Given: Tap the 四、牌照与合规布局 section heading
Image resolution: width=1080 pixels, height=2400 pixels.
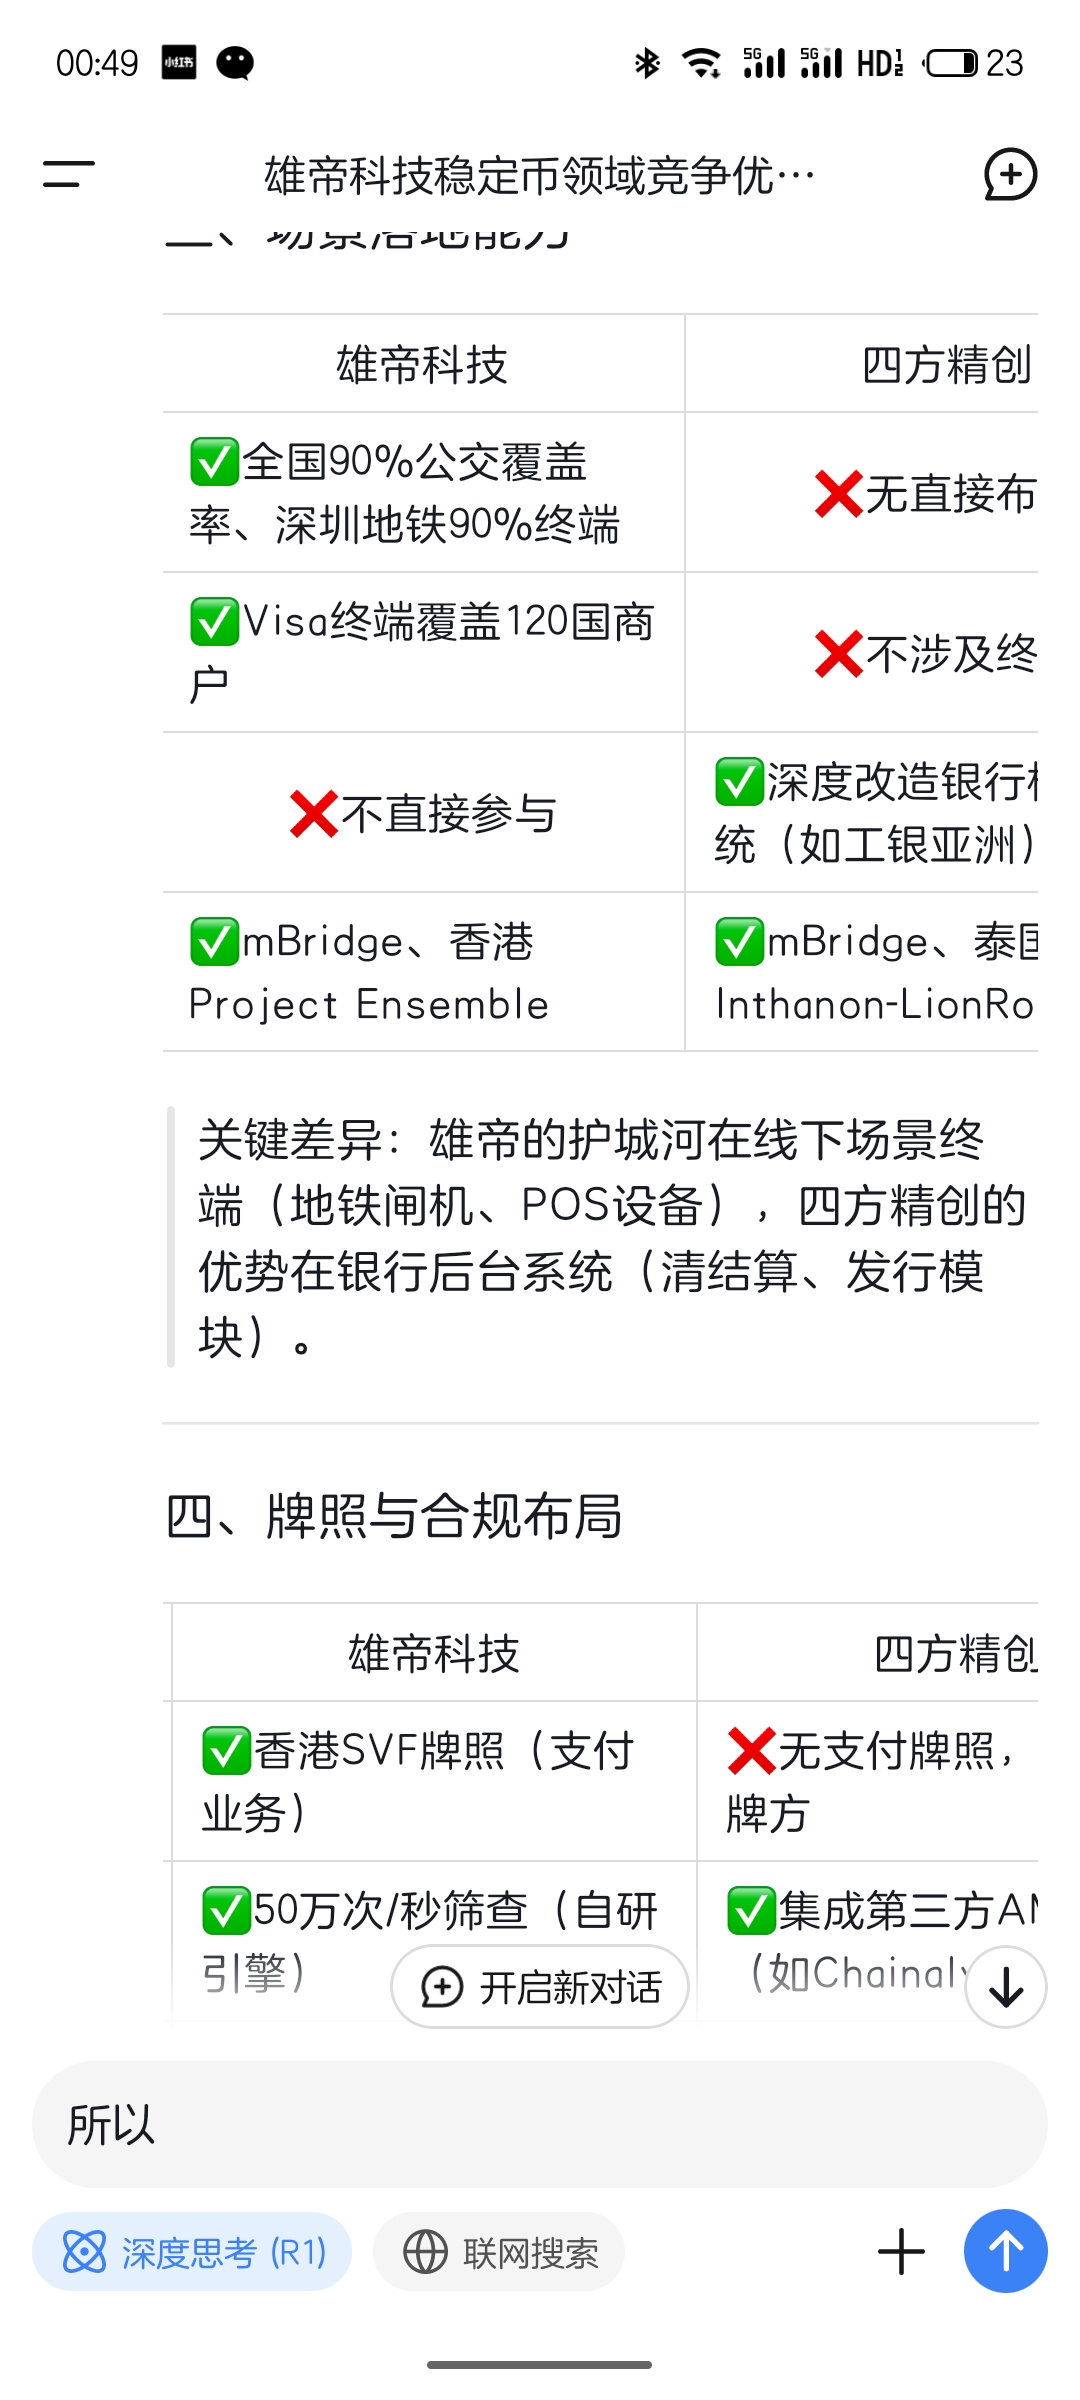Looking at the screenshot, I should [394, 1516].
